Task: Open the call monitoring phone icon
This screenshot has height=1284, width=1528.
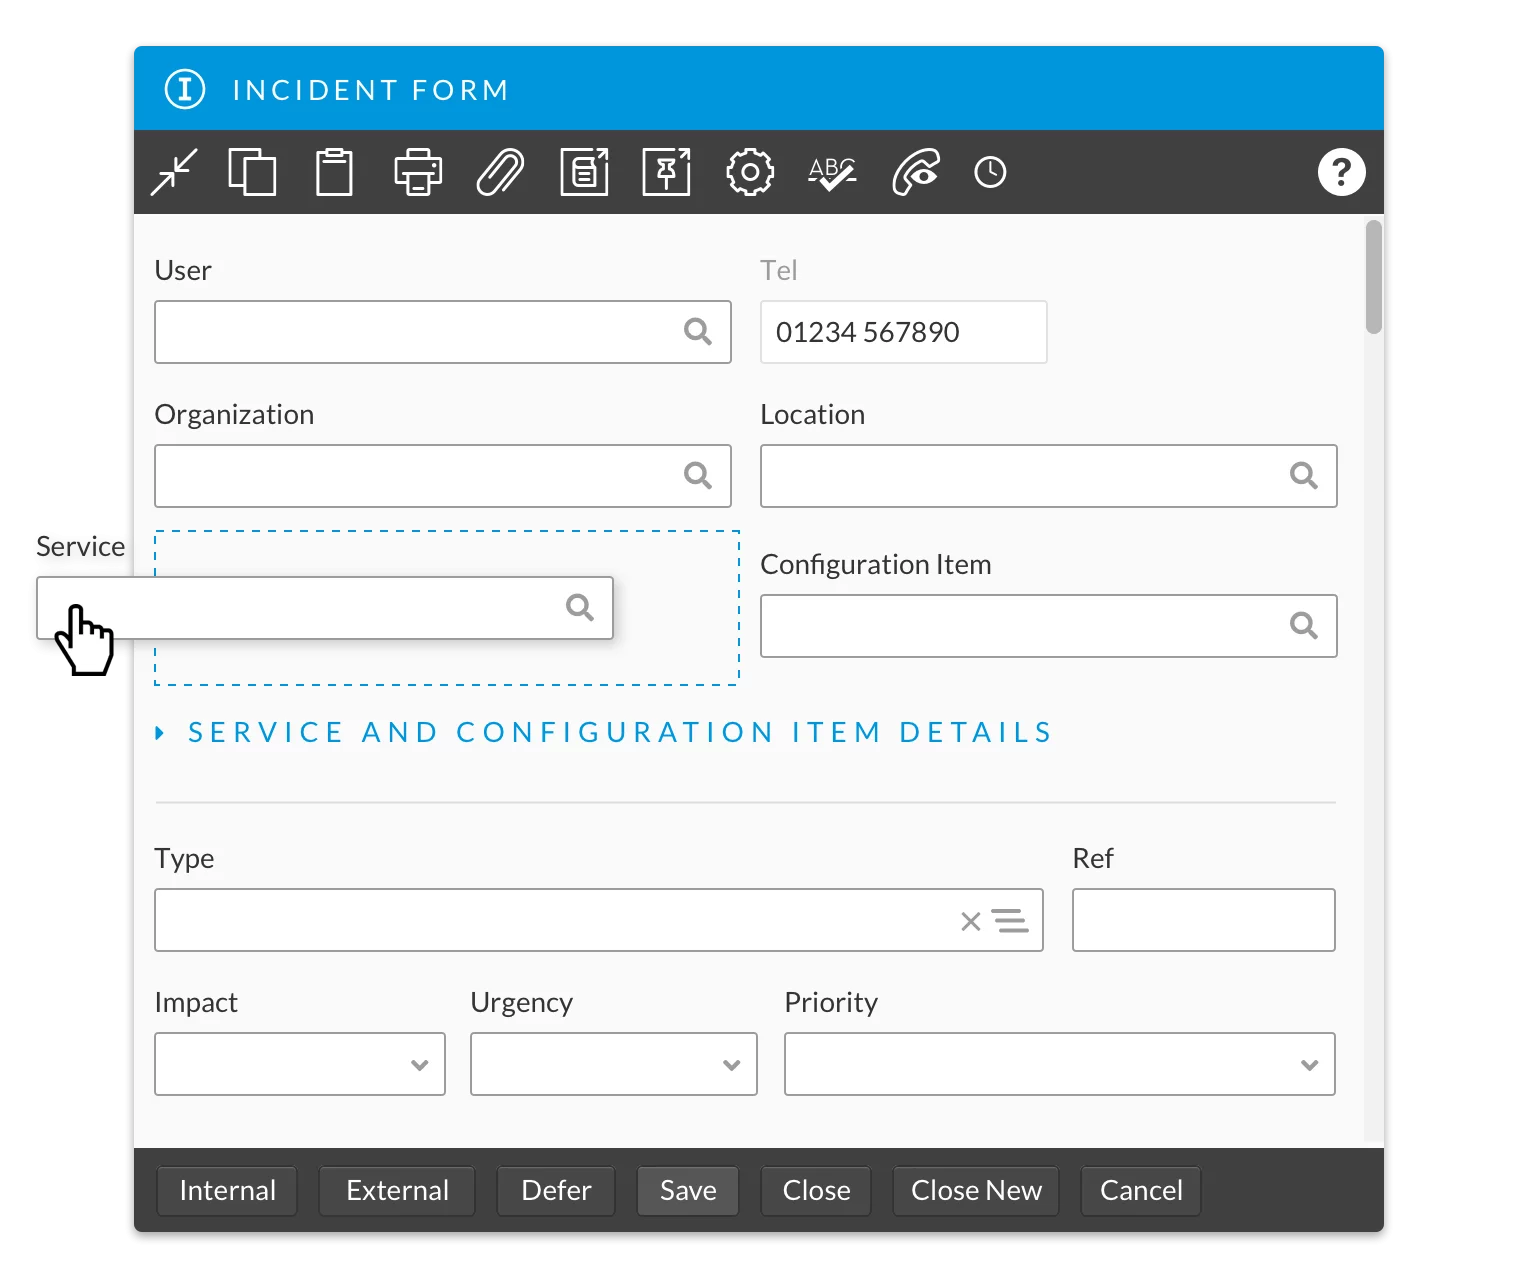Action: (914, 172)
